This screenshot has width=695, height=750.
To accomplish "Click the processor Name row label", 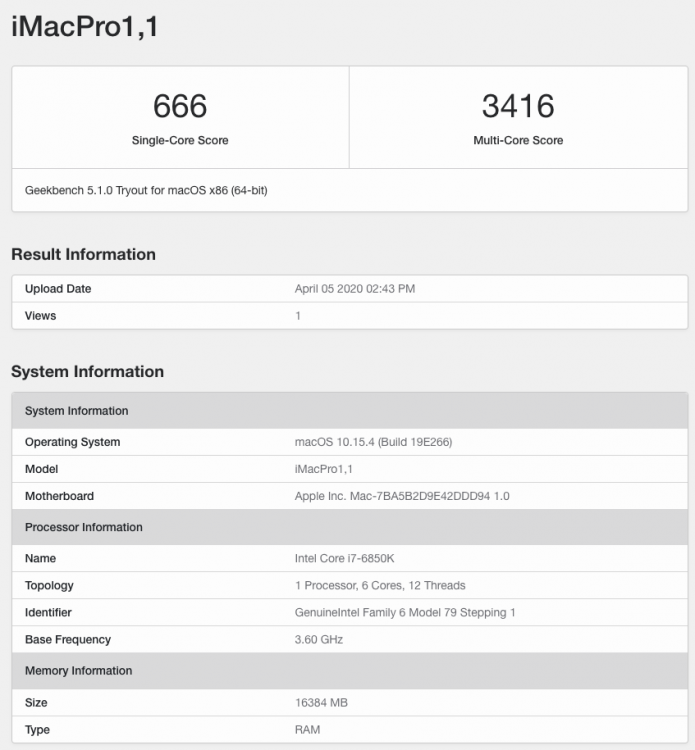I will [x=40, y=558].
